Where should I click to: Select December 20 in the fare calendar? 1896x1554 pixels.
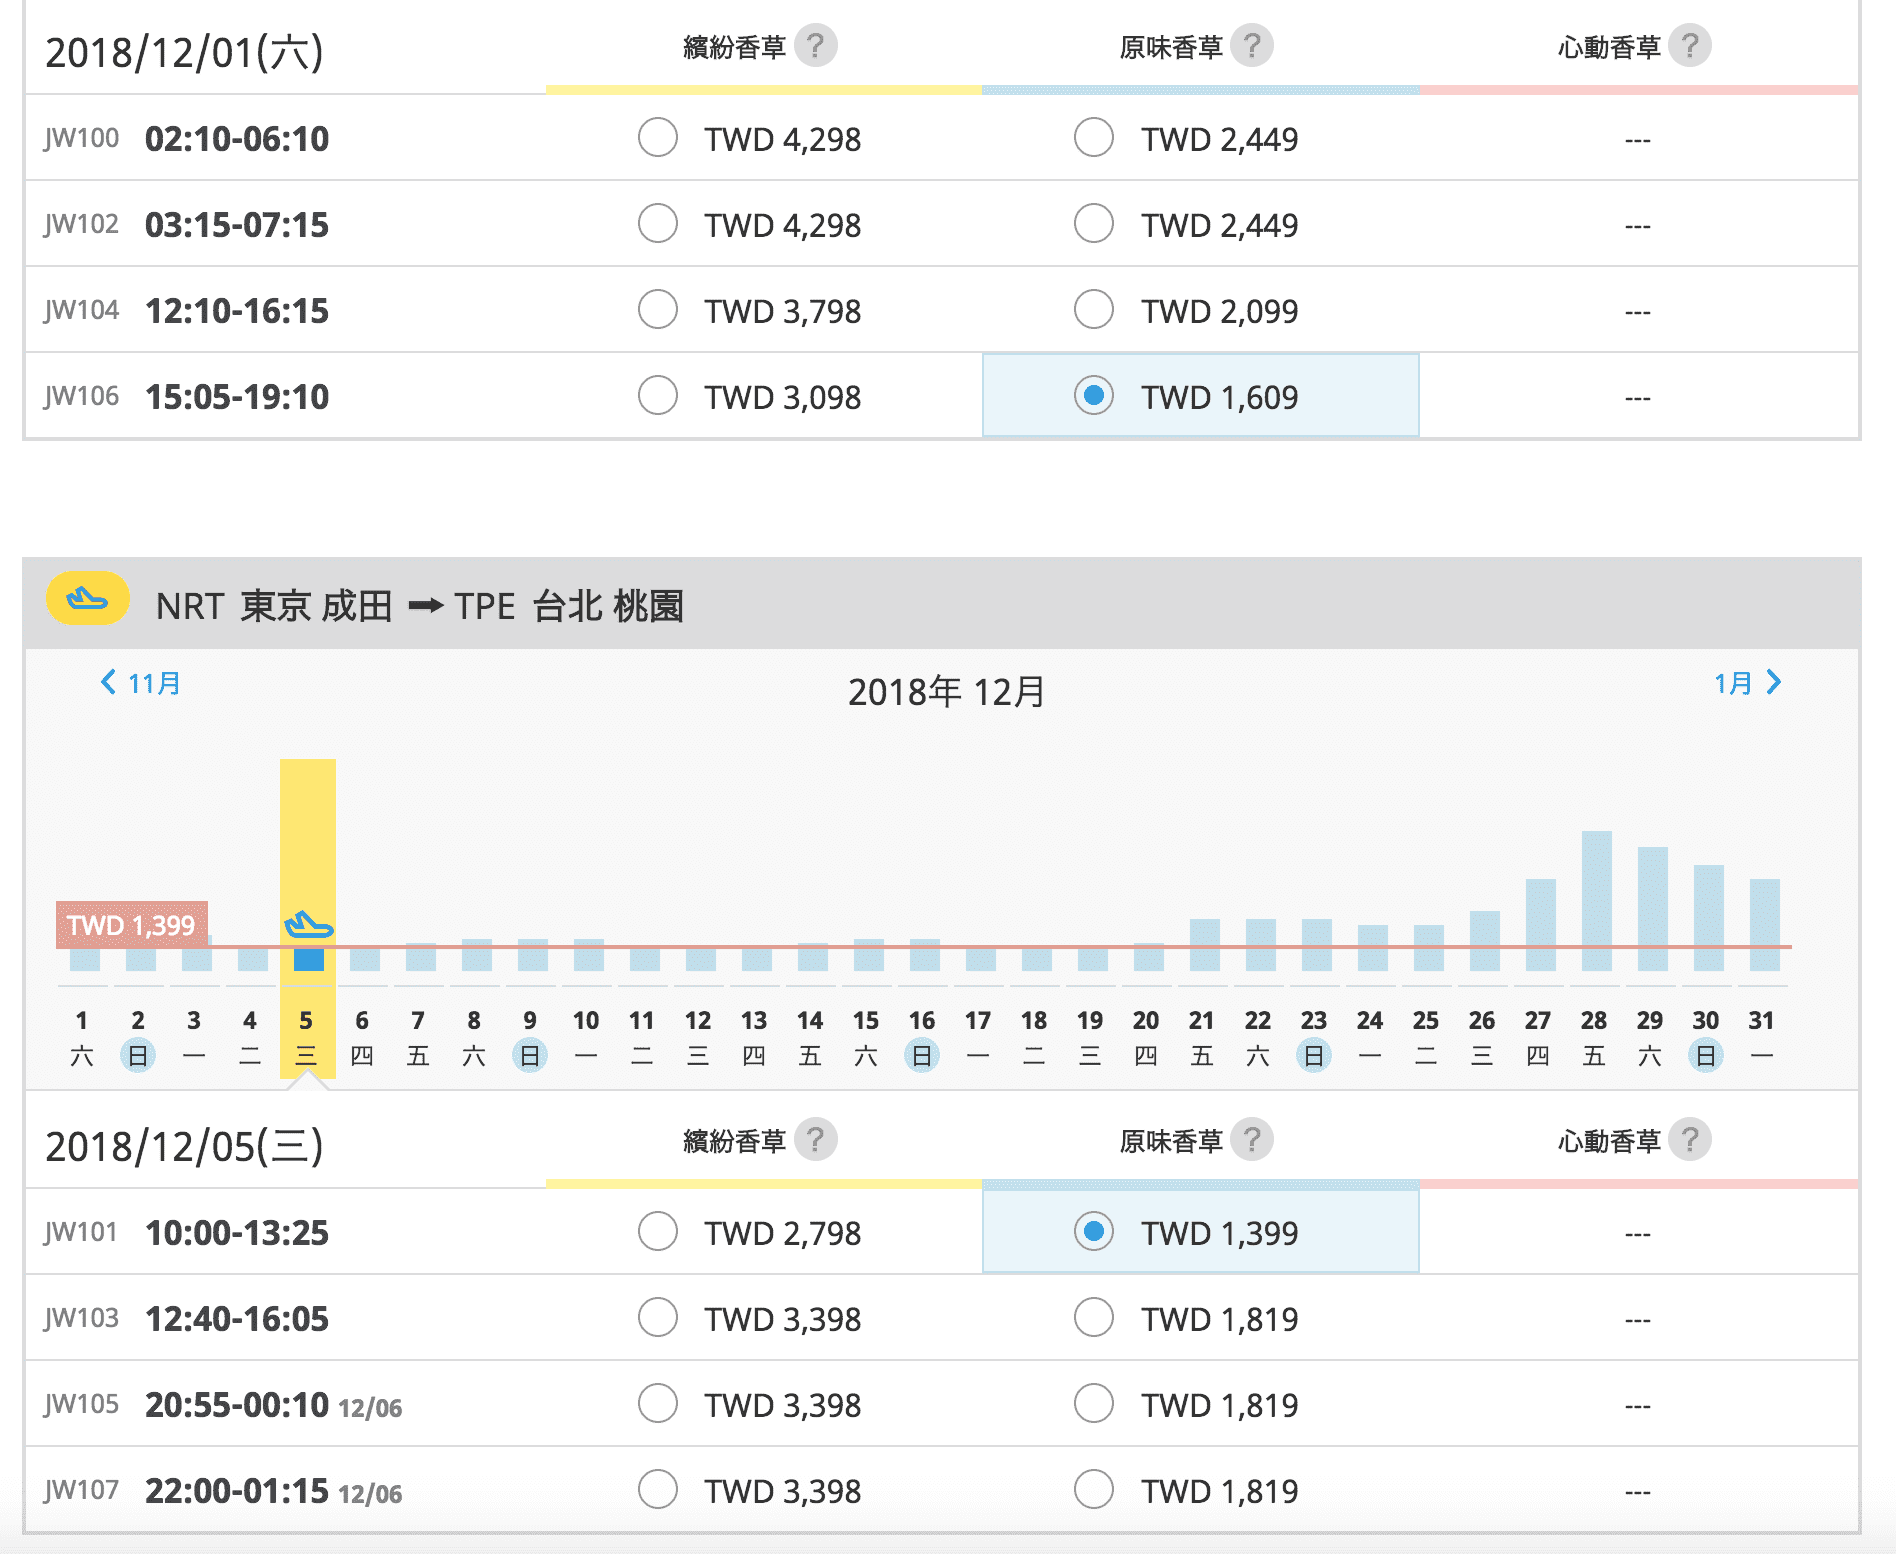pyautogui.click(x=1146, y=1038)
